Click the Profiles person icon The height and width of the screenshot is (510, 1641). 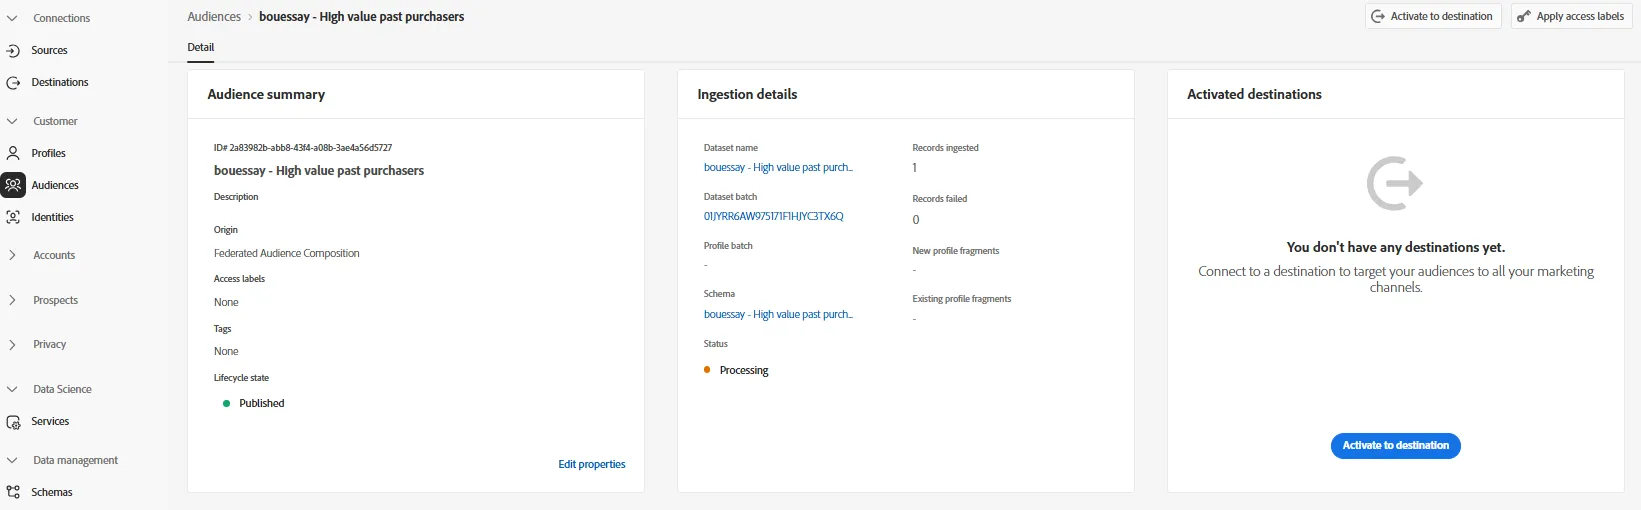(13, 153)
